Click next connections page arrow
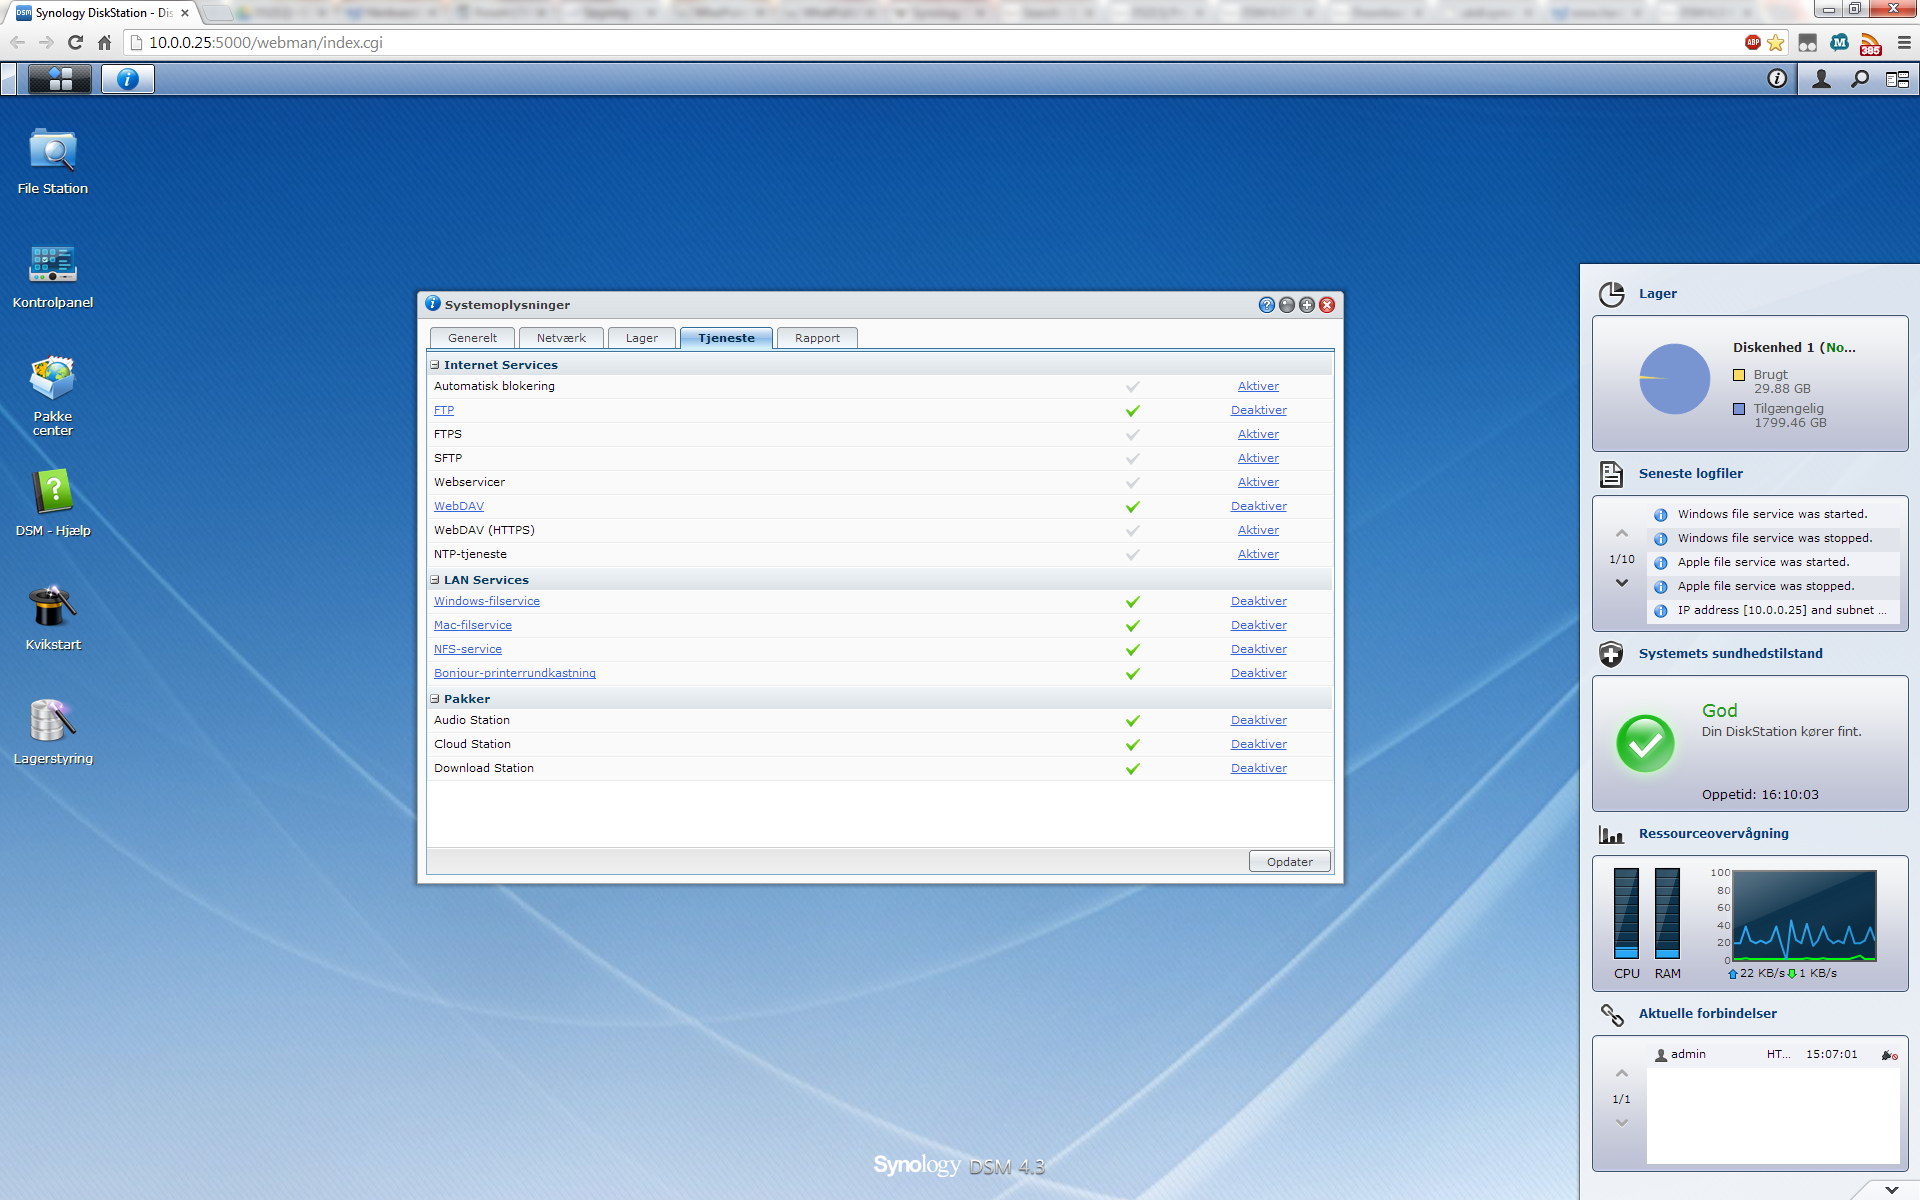The image size is (1920, 1200). point(1622,1122)
